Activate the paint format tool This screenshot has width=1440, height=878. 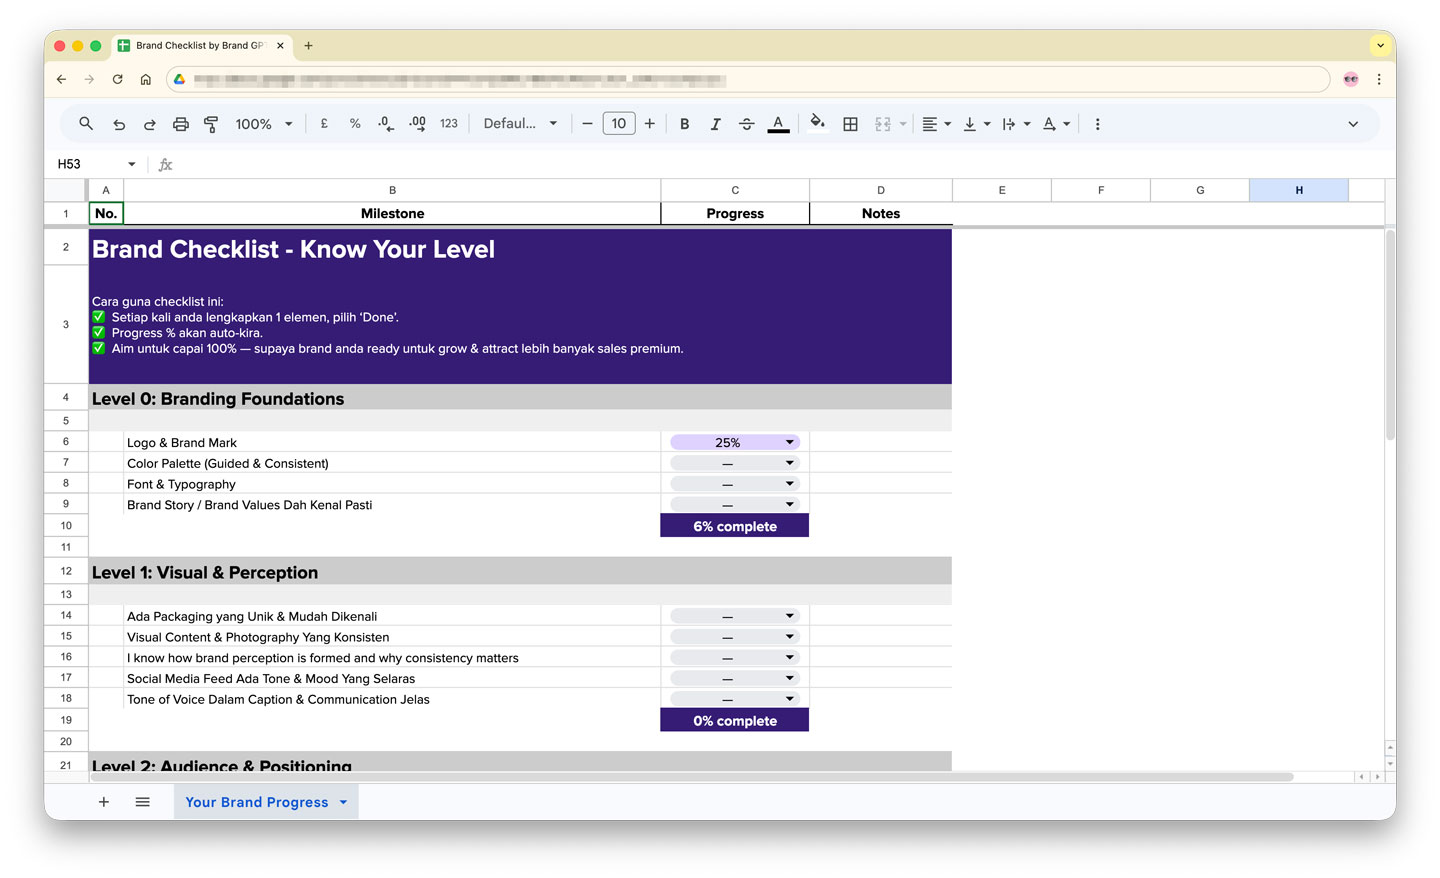tap(211, 124)
